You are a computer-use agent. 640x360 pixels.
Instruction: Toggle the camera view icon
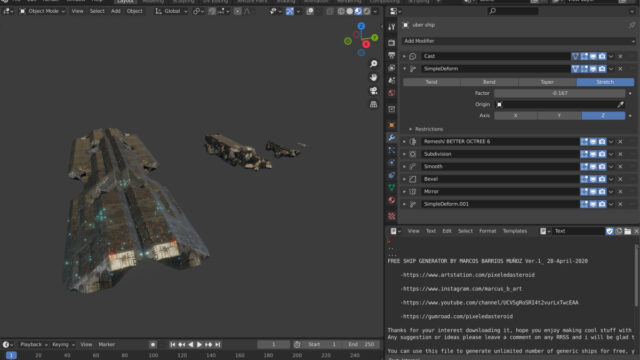click(x=373, y=91)
